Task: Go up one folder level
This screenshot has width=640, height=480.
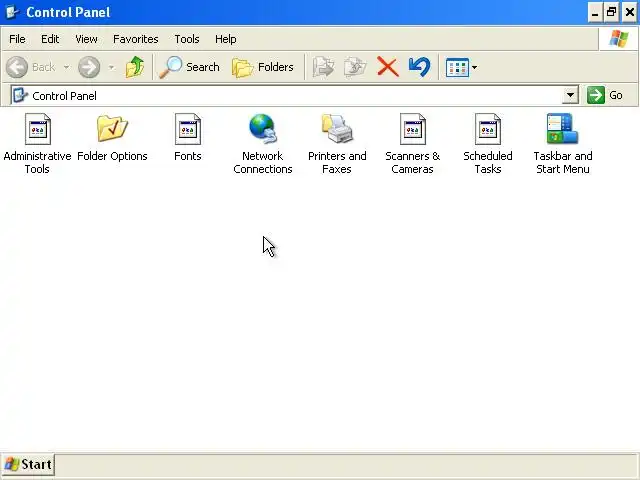Action: click(x=135, y=67)
